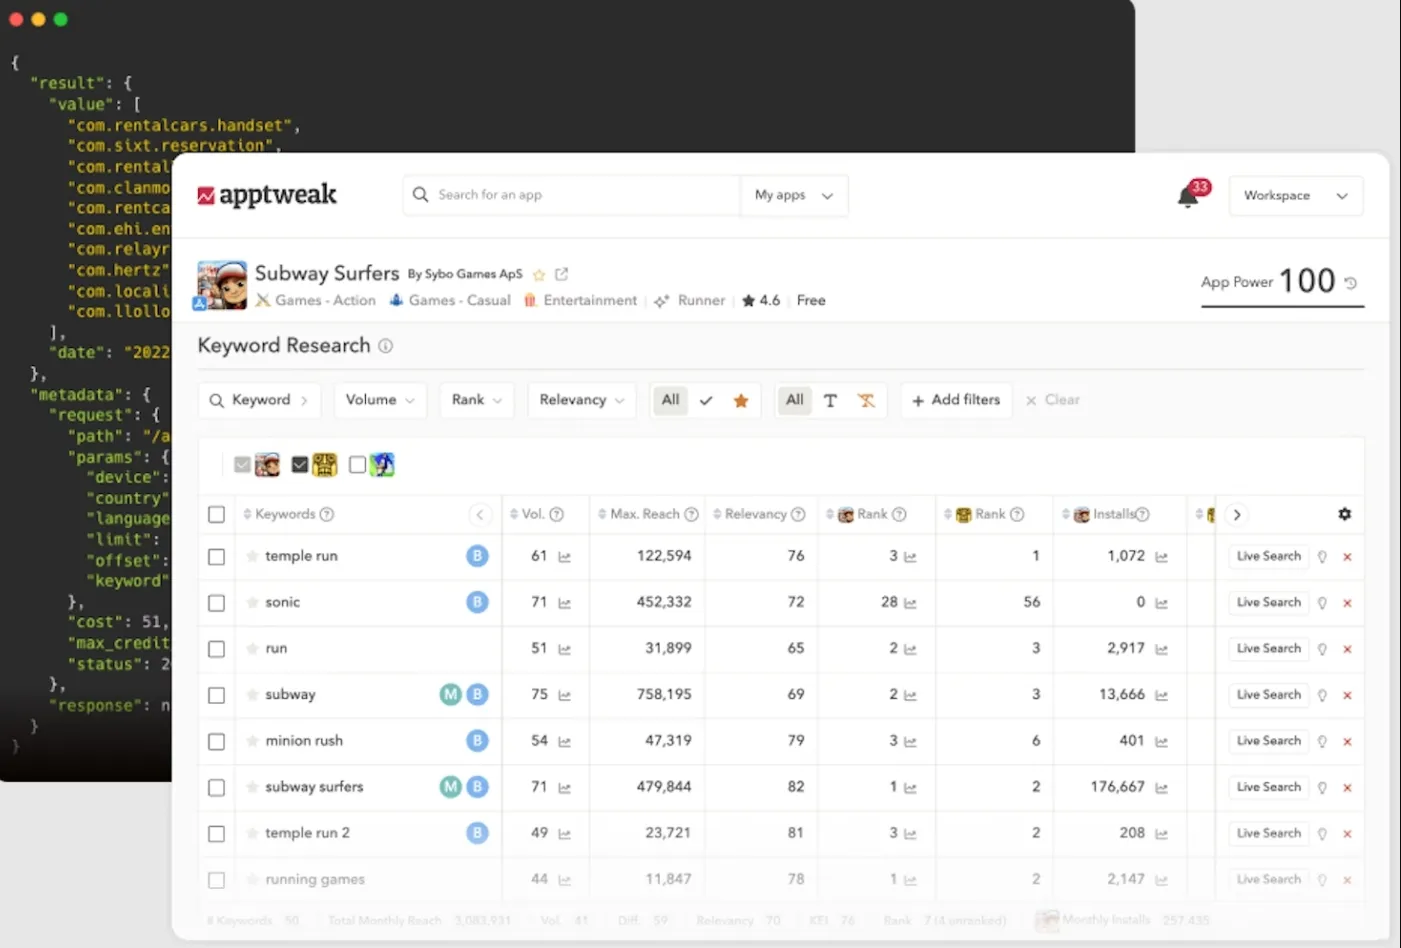Click the Entertainment category
Screen dimensions: 1401x948
[580, 300]
